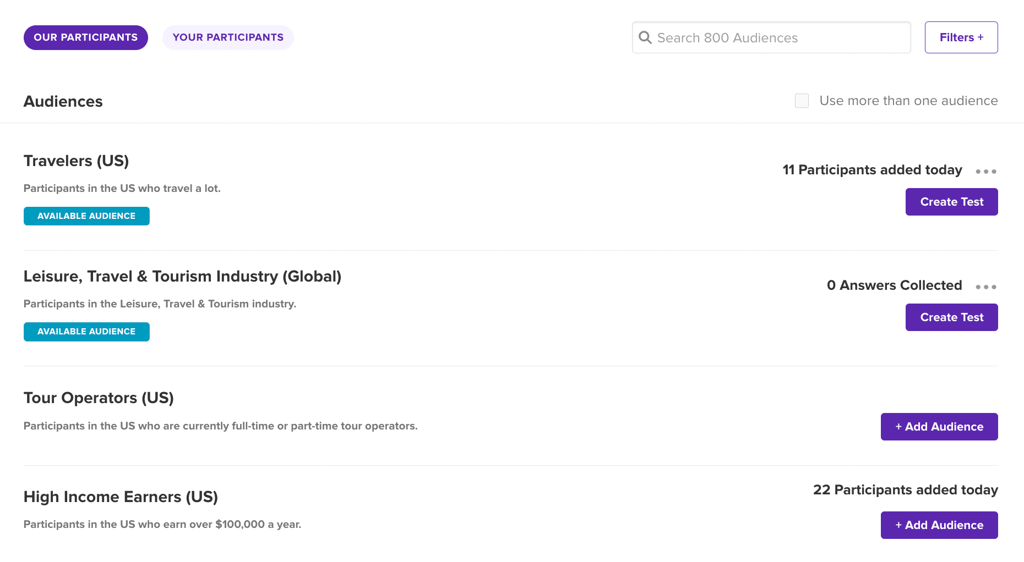
Task: Enable 'Use more than one audience' checkbox
Action: pos(802,101)
